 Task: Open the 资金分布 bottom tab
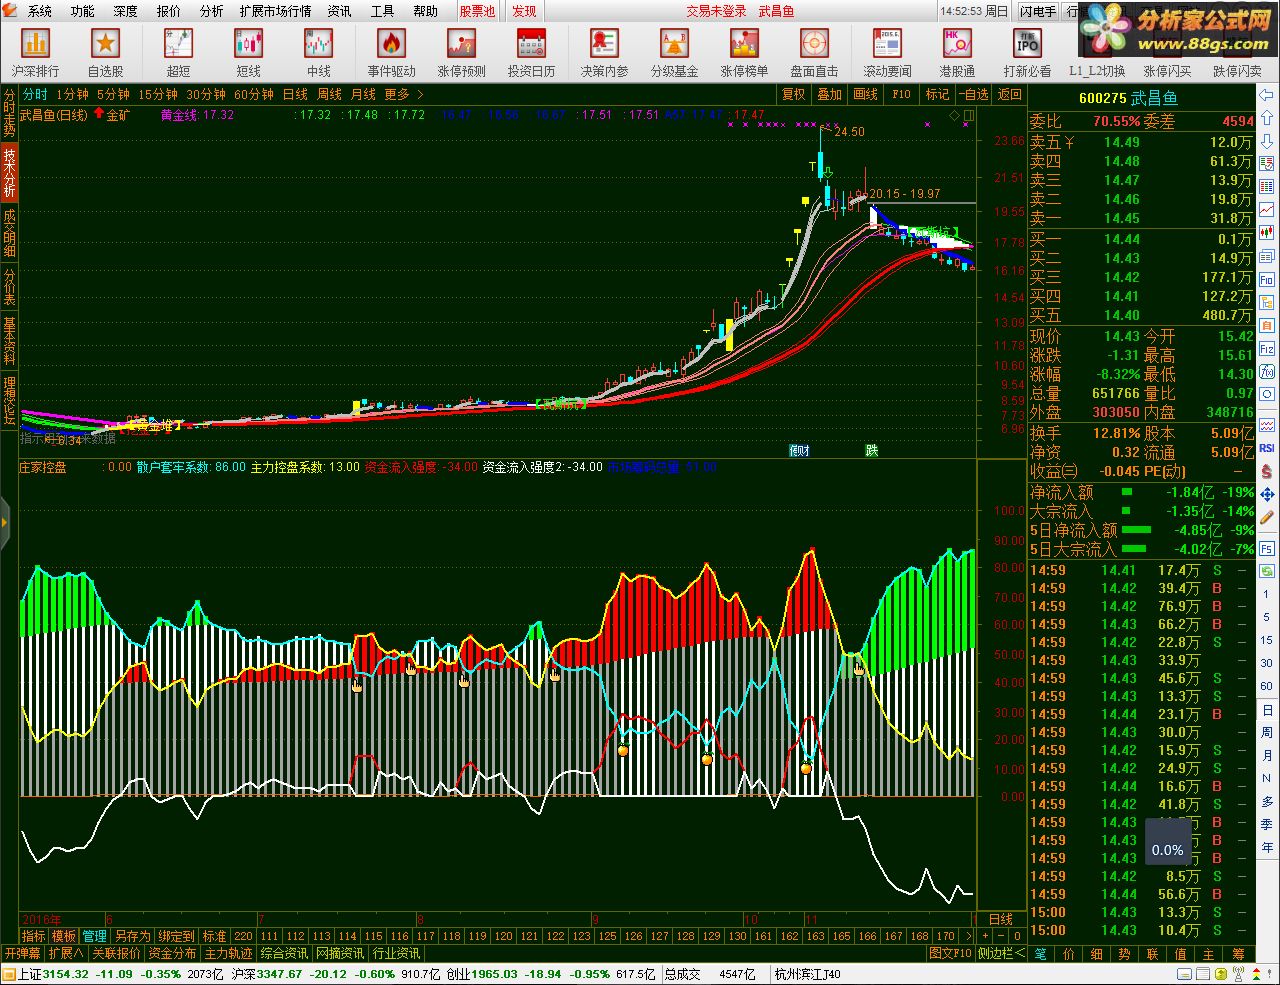tap(173, 953)
